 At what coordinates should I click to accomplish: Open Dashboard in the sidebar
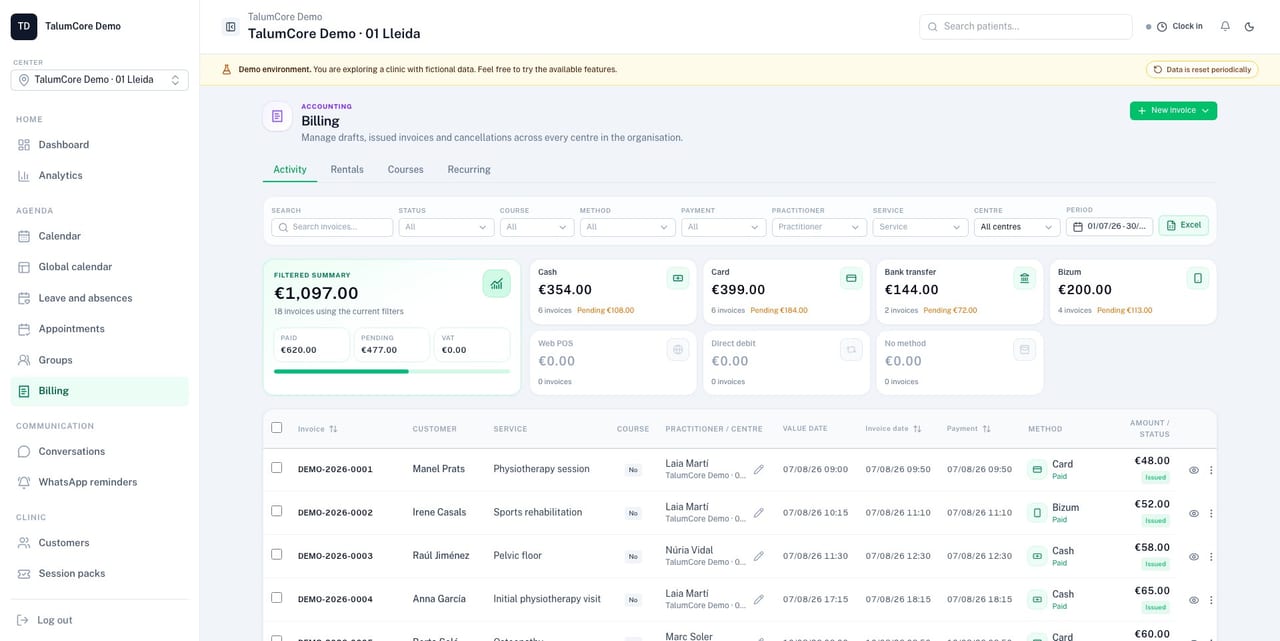[100, 145]
